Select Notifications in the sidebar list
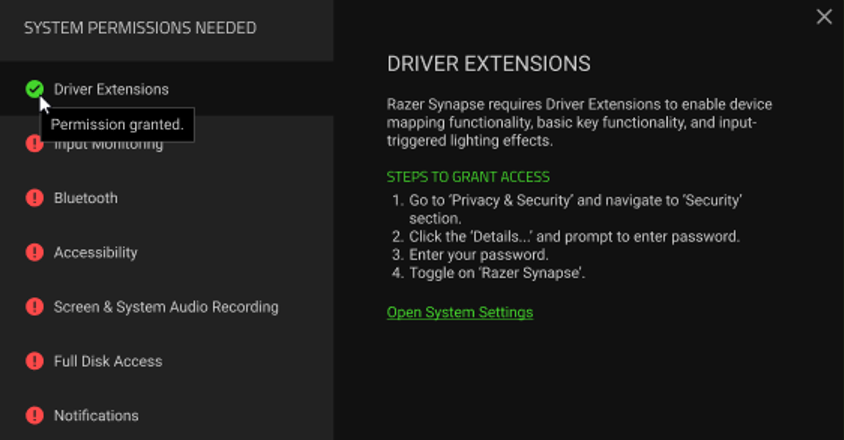 [x=96, y=415]
